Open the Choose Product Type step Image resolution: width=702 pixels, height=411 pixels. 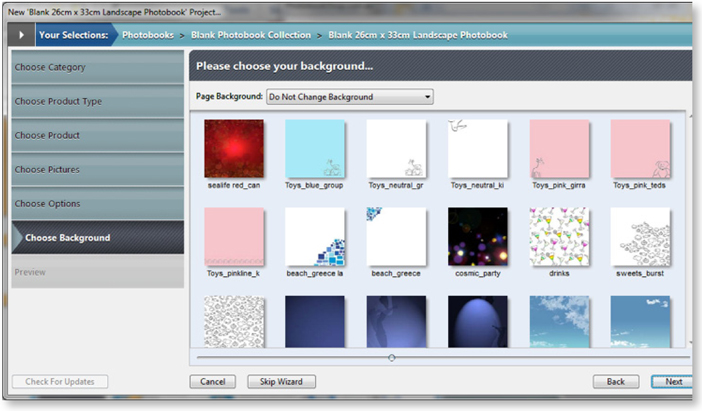click(x=97, y=101)
